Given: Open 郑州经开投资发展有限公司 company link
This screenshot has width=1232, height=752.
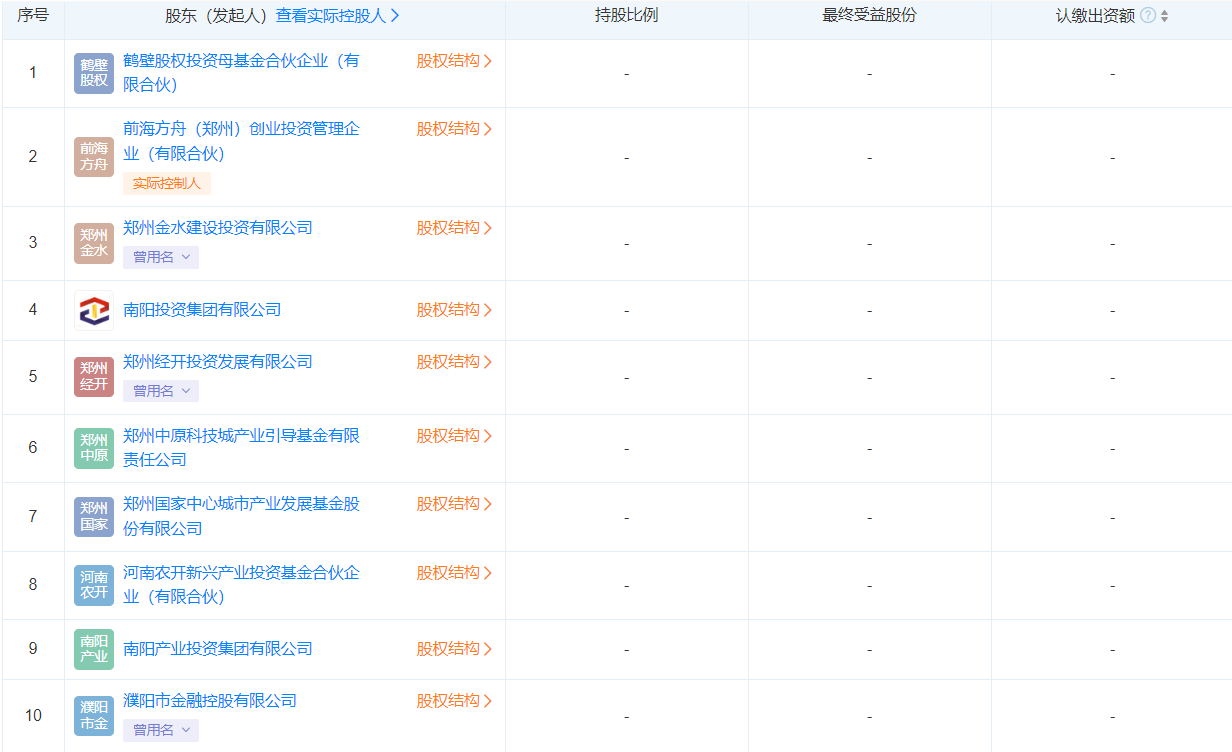Looking at the screenshot, I should click(x=218, y=362).
